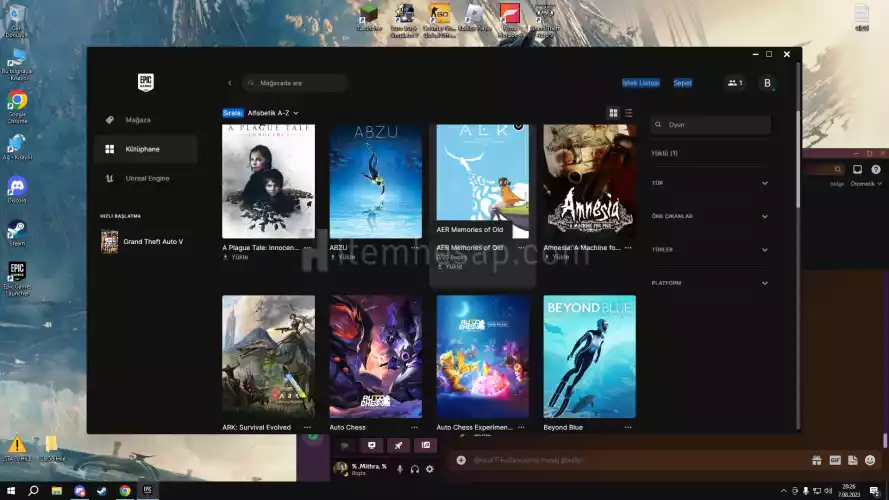The height and width of the screenshot is (500, 889).
Task: Open the friends list icon
Action: click(735, 83)
